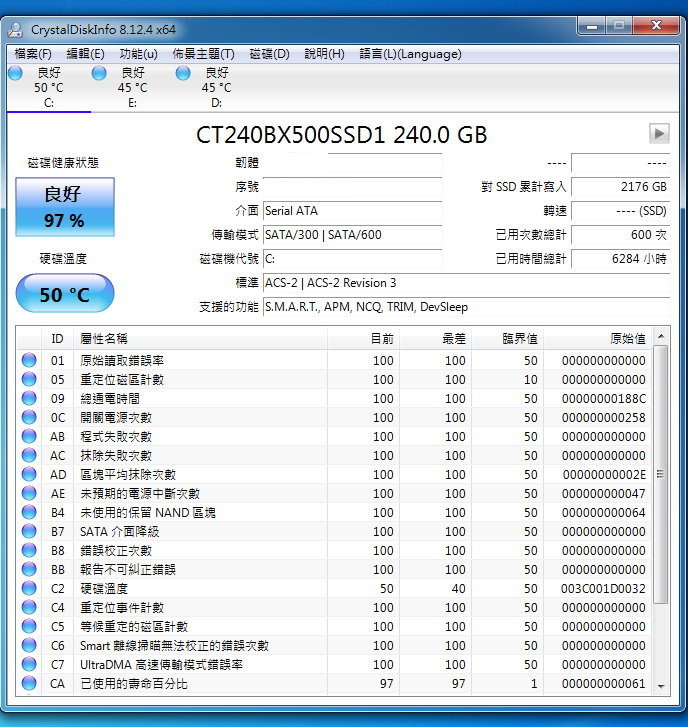Click status orb for attribute 01 原始讀取錯誤率

click(29, 360)
